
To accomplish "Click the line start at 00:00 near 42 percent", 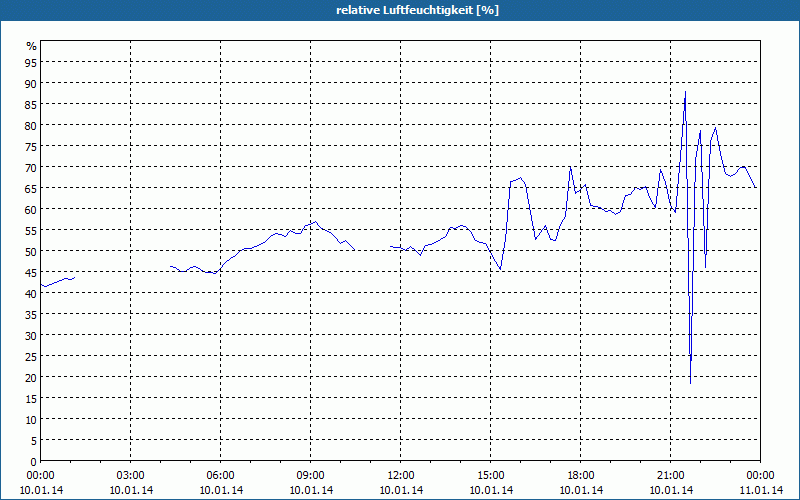I will (42, 285).
